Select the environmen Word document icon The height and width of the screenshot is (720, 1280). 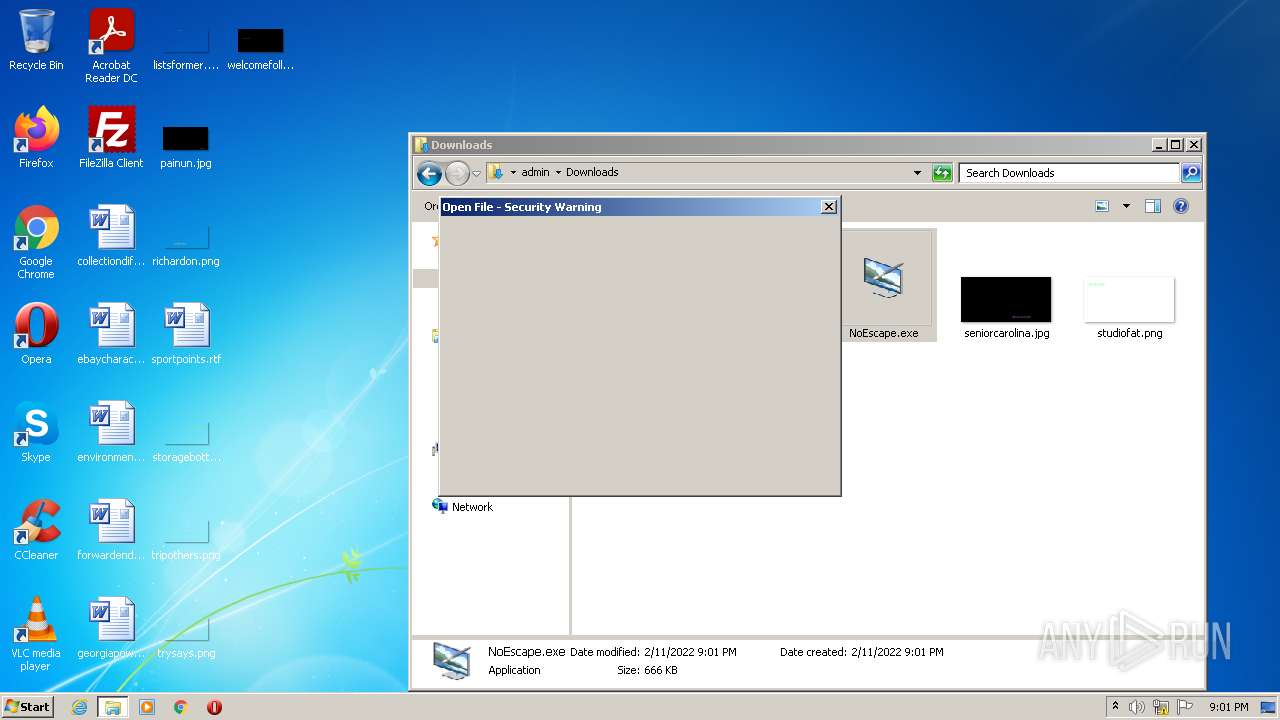(x=111, y=432)
